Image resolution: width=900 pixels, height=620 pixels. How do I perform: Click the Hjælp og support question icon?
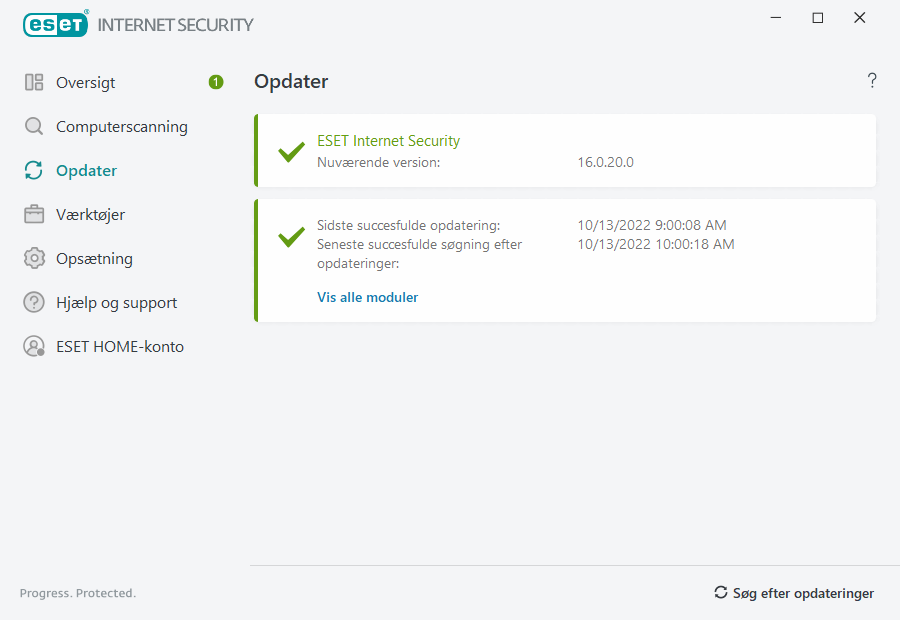pos(34,303)
